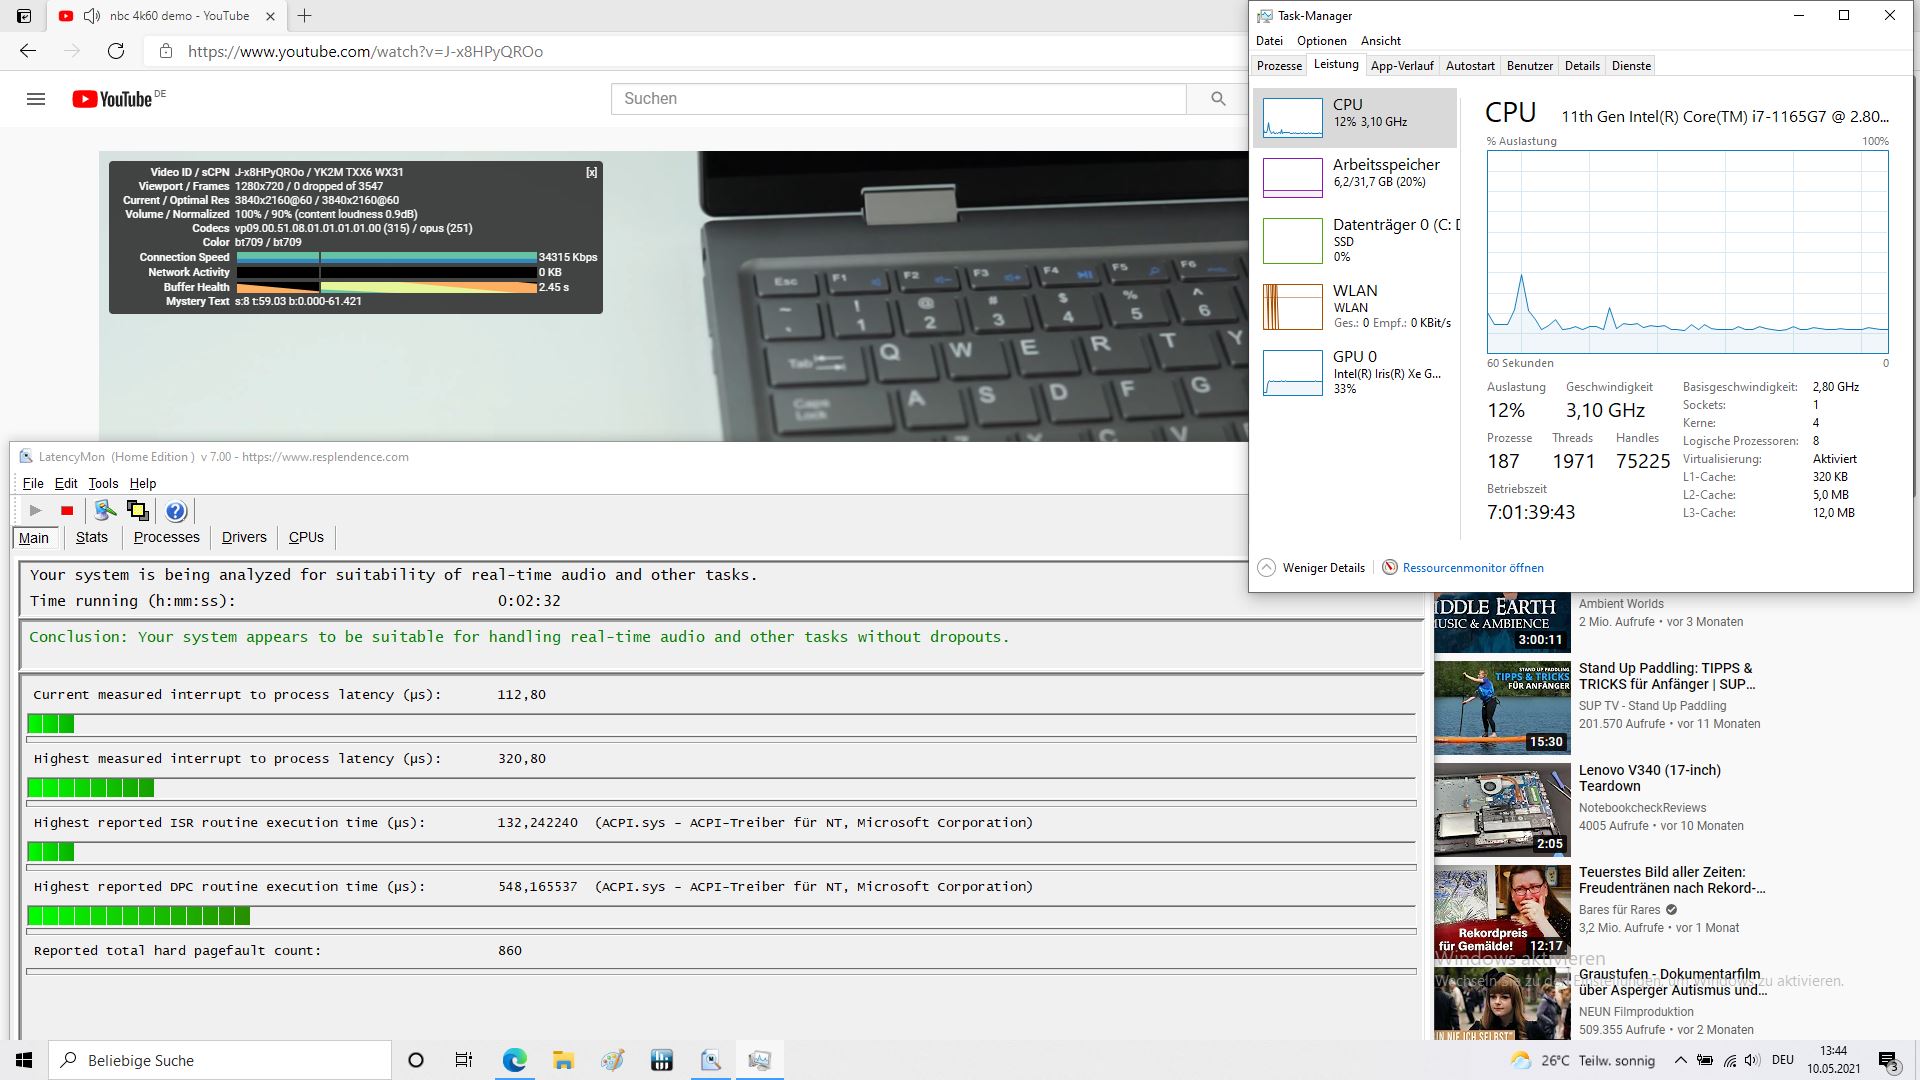Close the stats for nerds overlay
The width and height of the screenshot is (1920, 1080).
[x=591, y=172]
